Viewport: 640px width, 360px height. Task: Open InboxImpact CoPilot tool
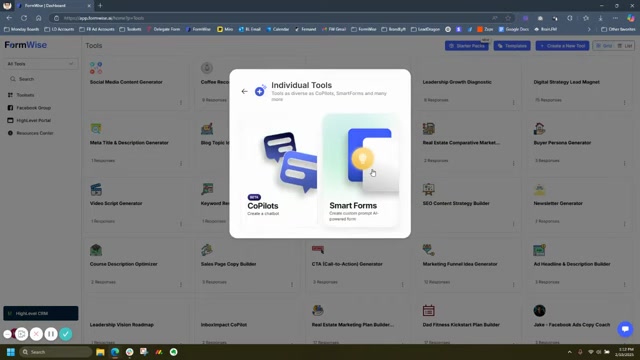[x=224, y=325]
